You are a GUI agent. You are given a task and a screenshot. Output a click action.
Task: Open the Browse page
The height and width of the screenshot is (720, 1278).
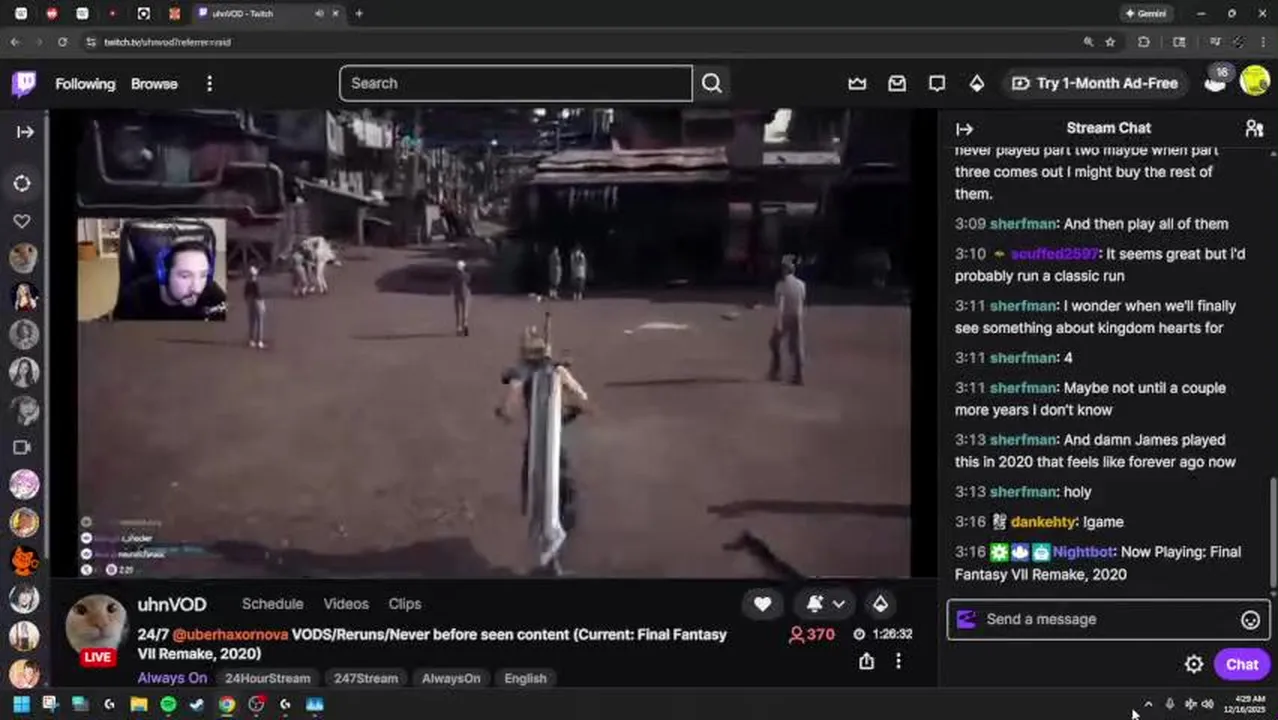tap(154, 84)
